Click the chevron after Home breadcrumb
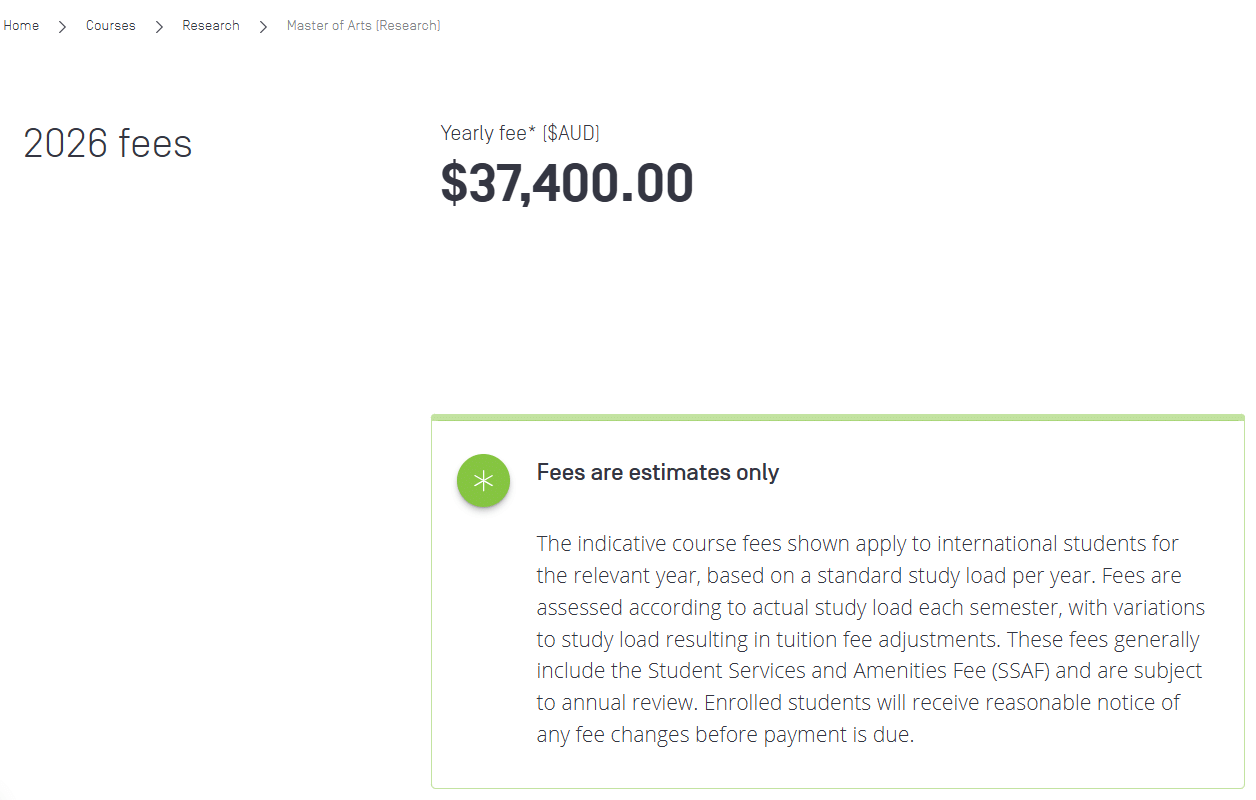This screenshot has width=1256, height=800. coord(61,26)
